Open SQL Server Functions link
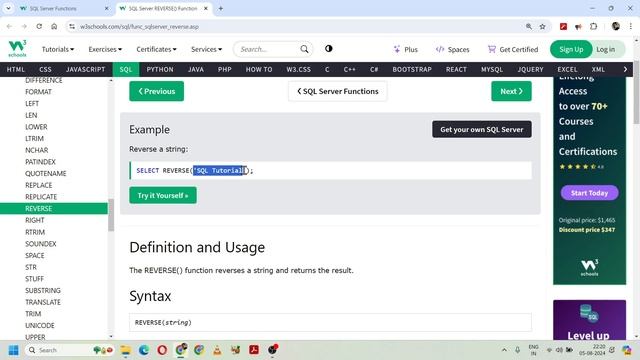 point(338,91)
